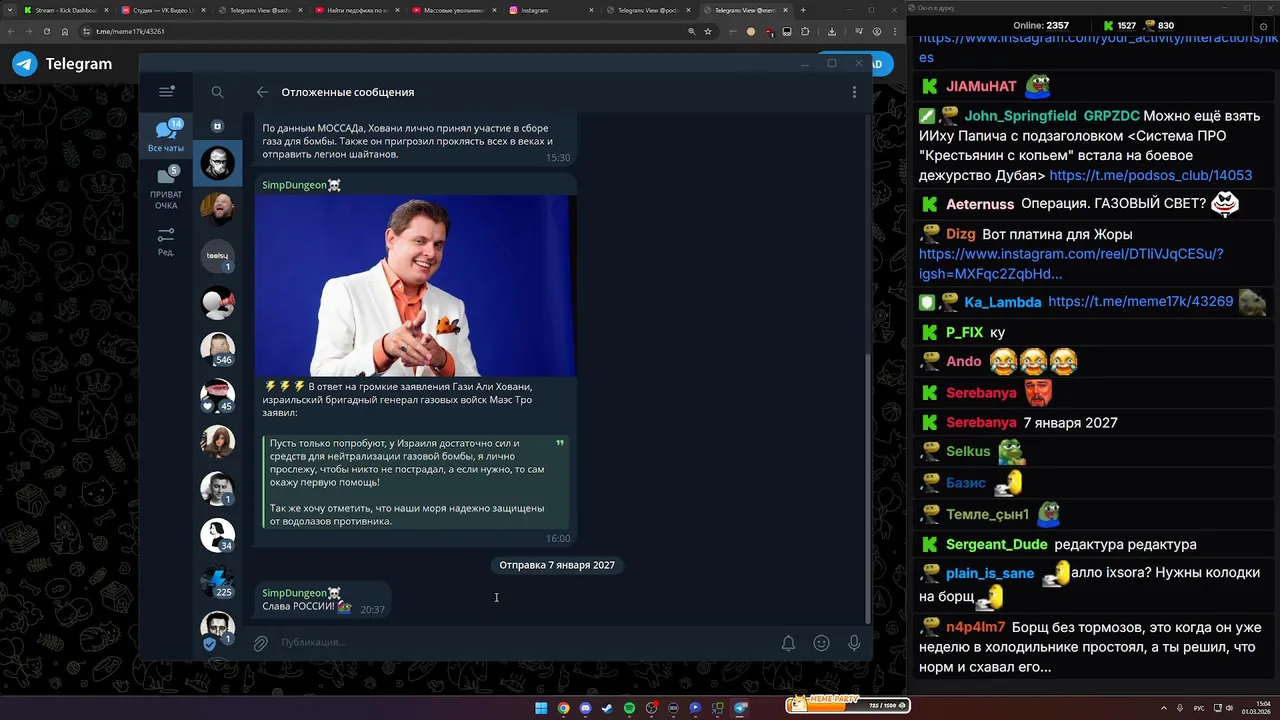Click the 'Online: 2357' counter
The image size is (1280, 720).
click(1041, 25)
